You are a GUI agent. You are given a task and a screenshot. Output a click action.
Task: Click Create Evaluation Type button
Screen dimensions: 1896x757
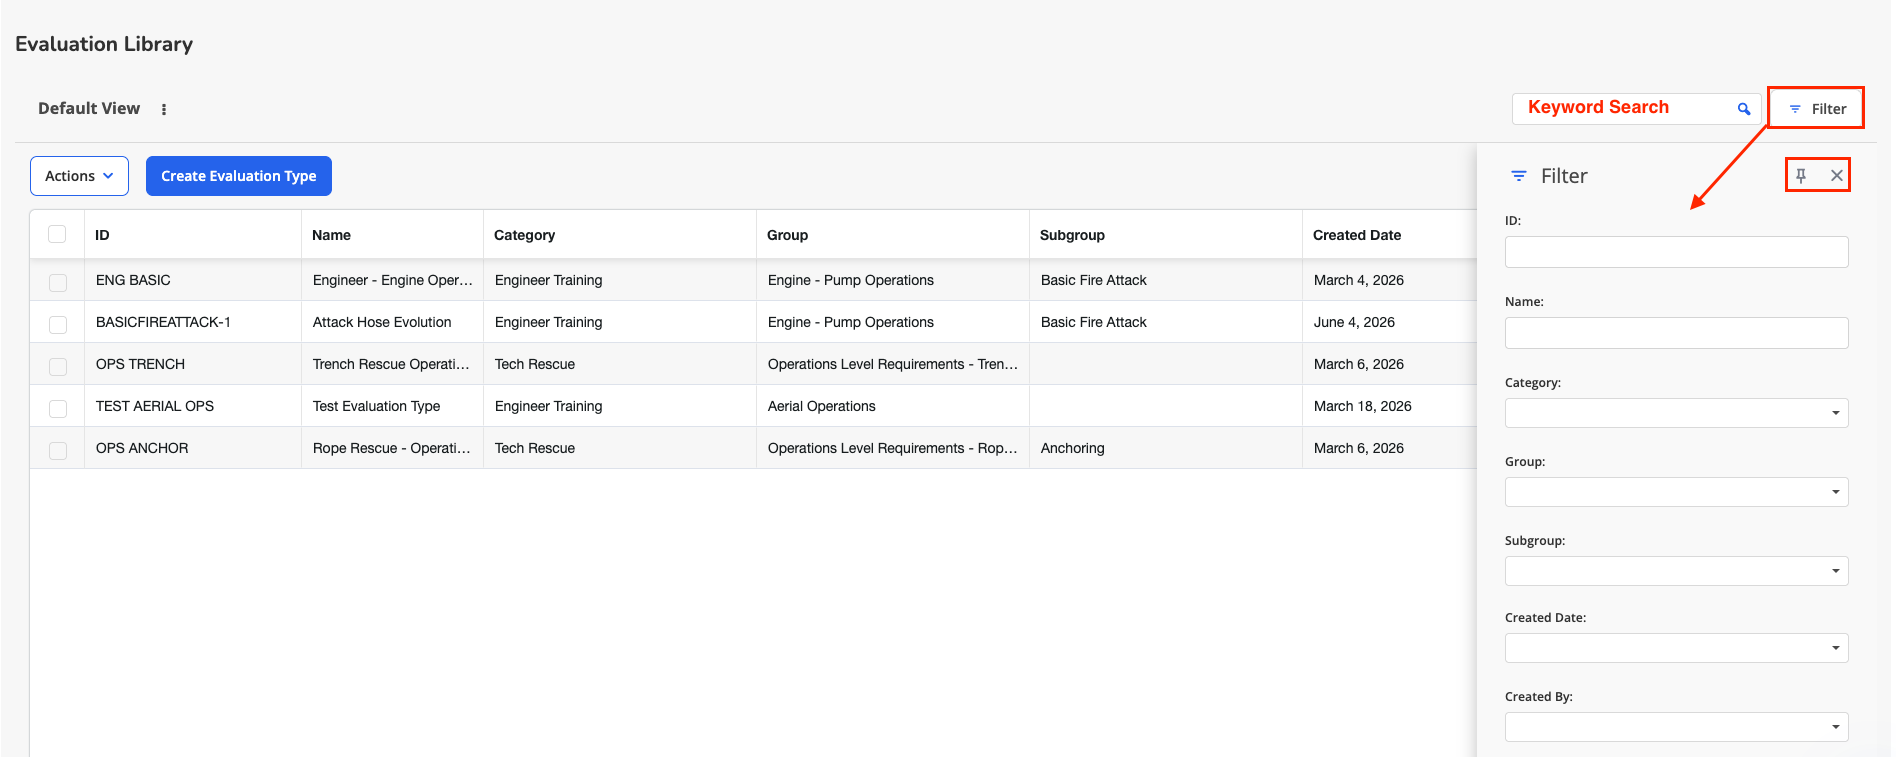click(239, 176)
